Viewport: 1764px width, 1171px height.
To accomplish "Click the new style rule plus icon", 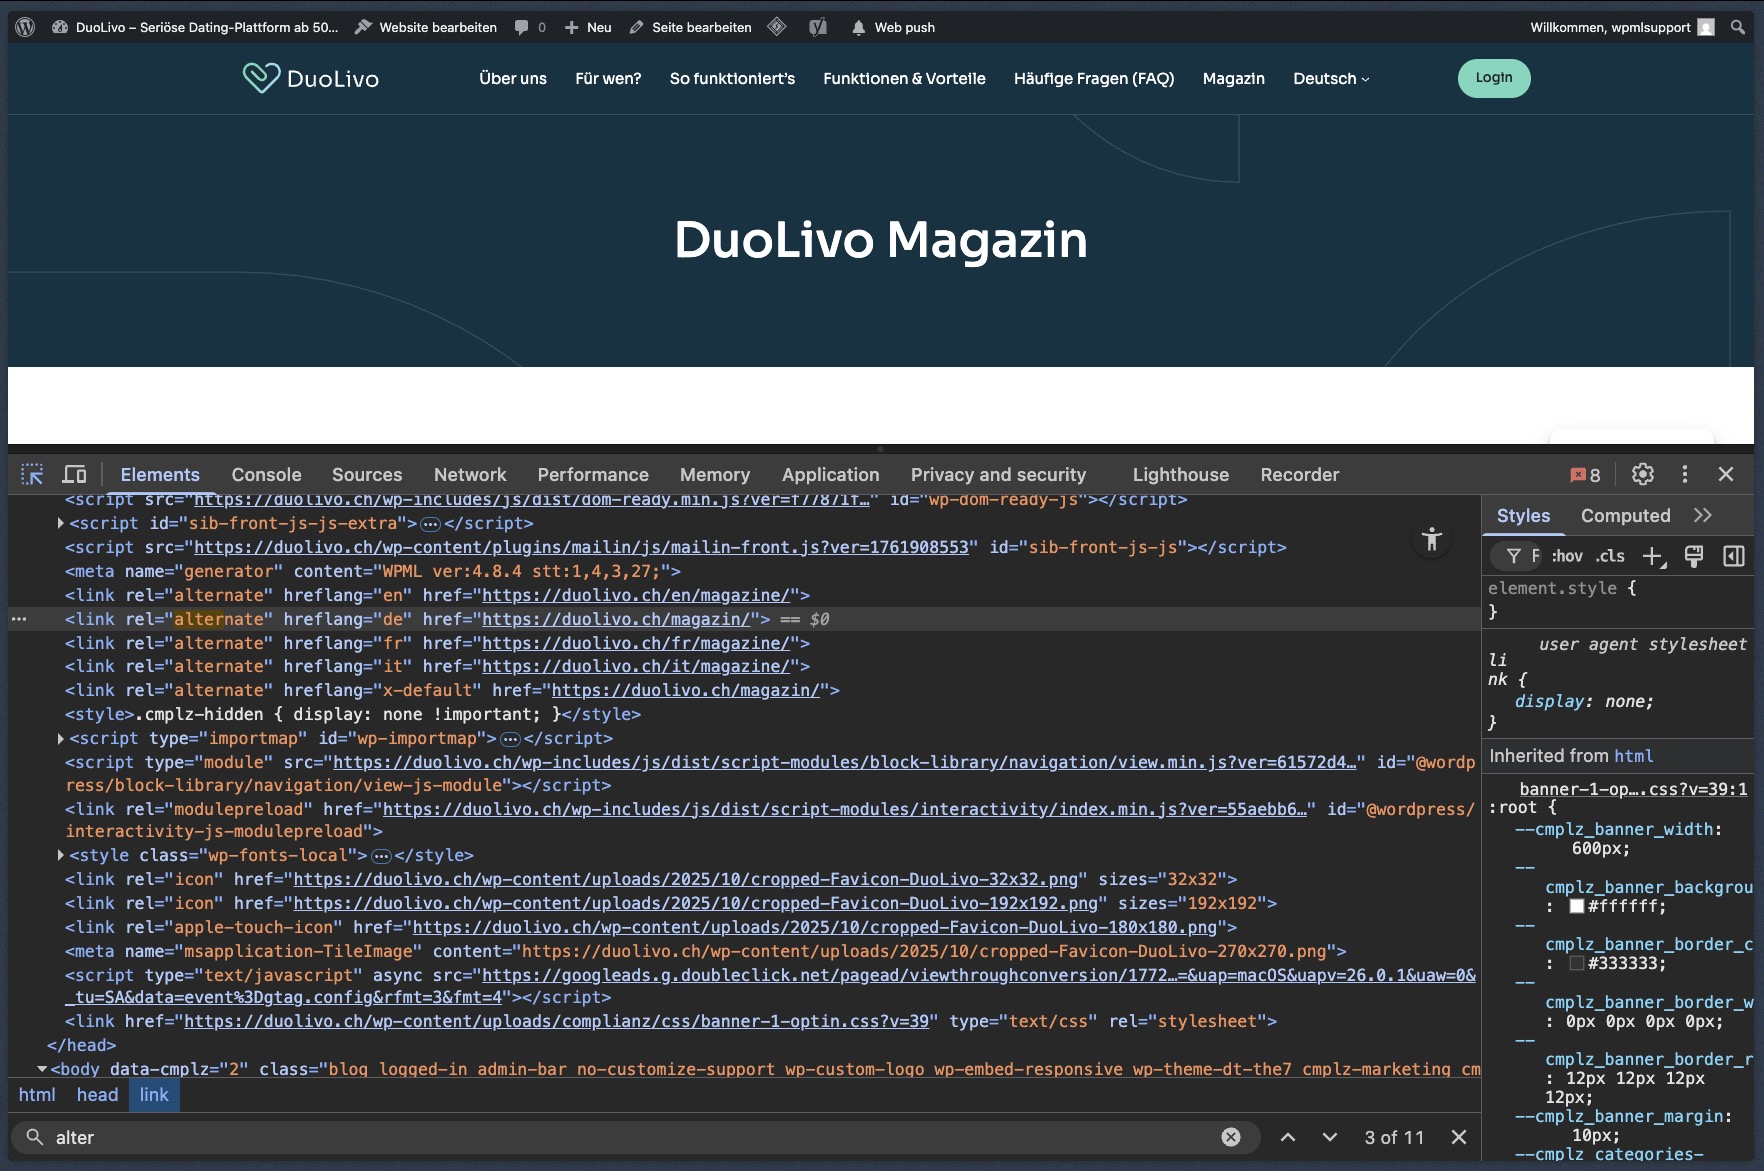I will 1652,556.
